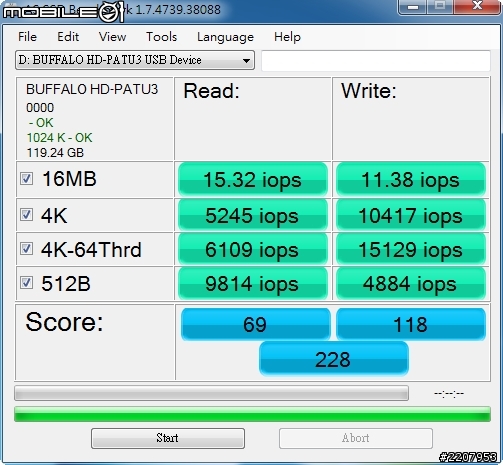Click the 4K-64Thrd write result 15129 iops

(x=411, y=249)
